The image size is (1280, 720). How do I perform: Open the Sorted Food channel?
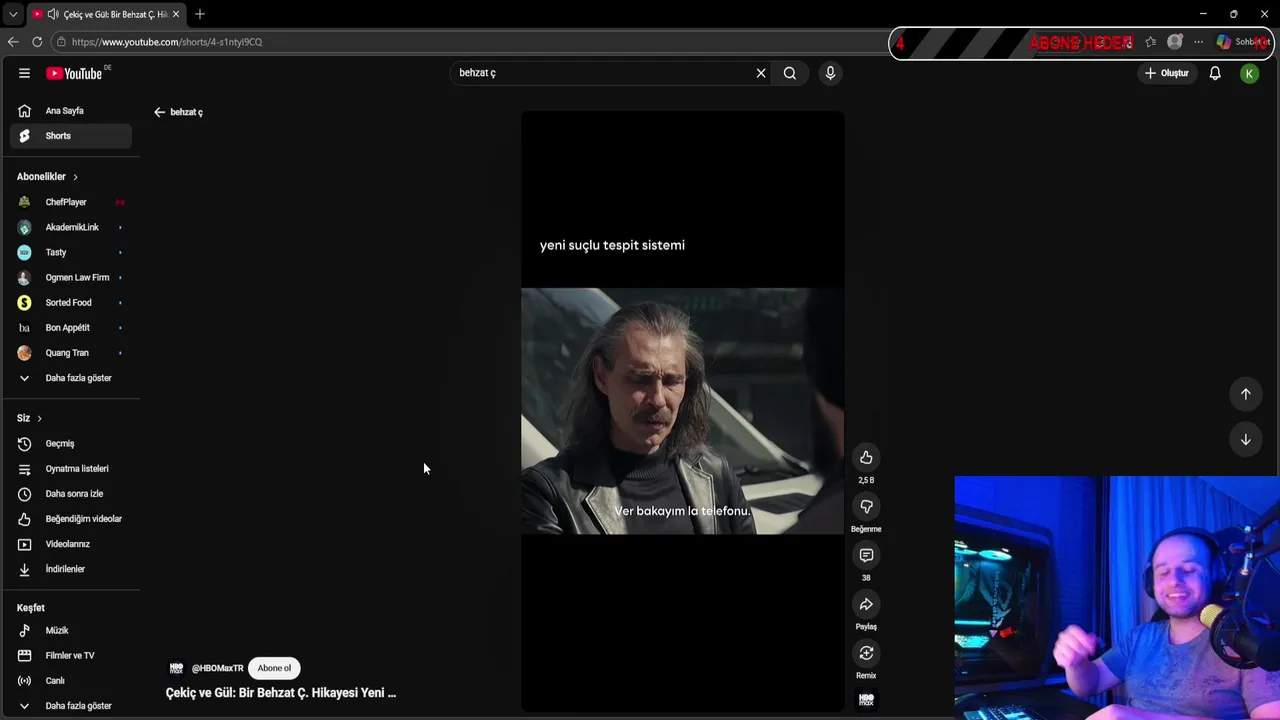point(70,302)
